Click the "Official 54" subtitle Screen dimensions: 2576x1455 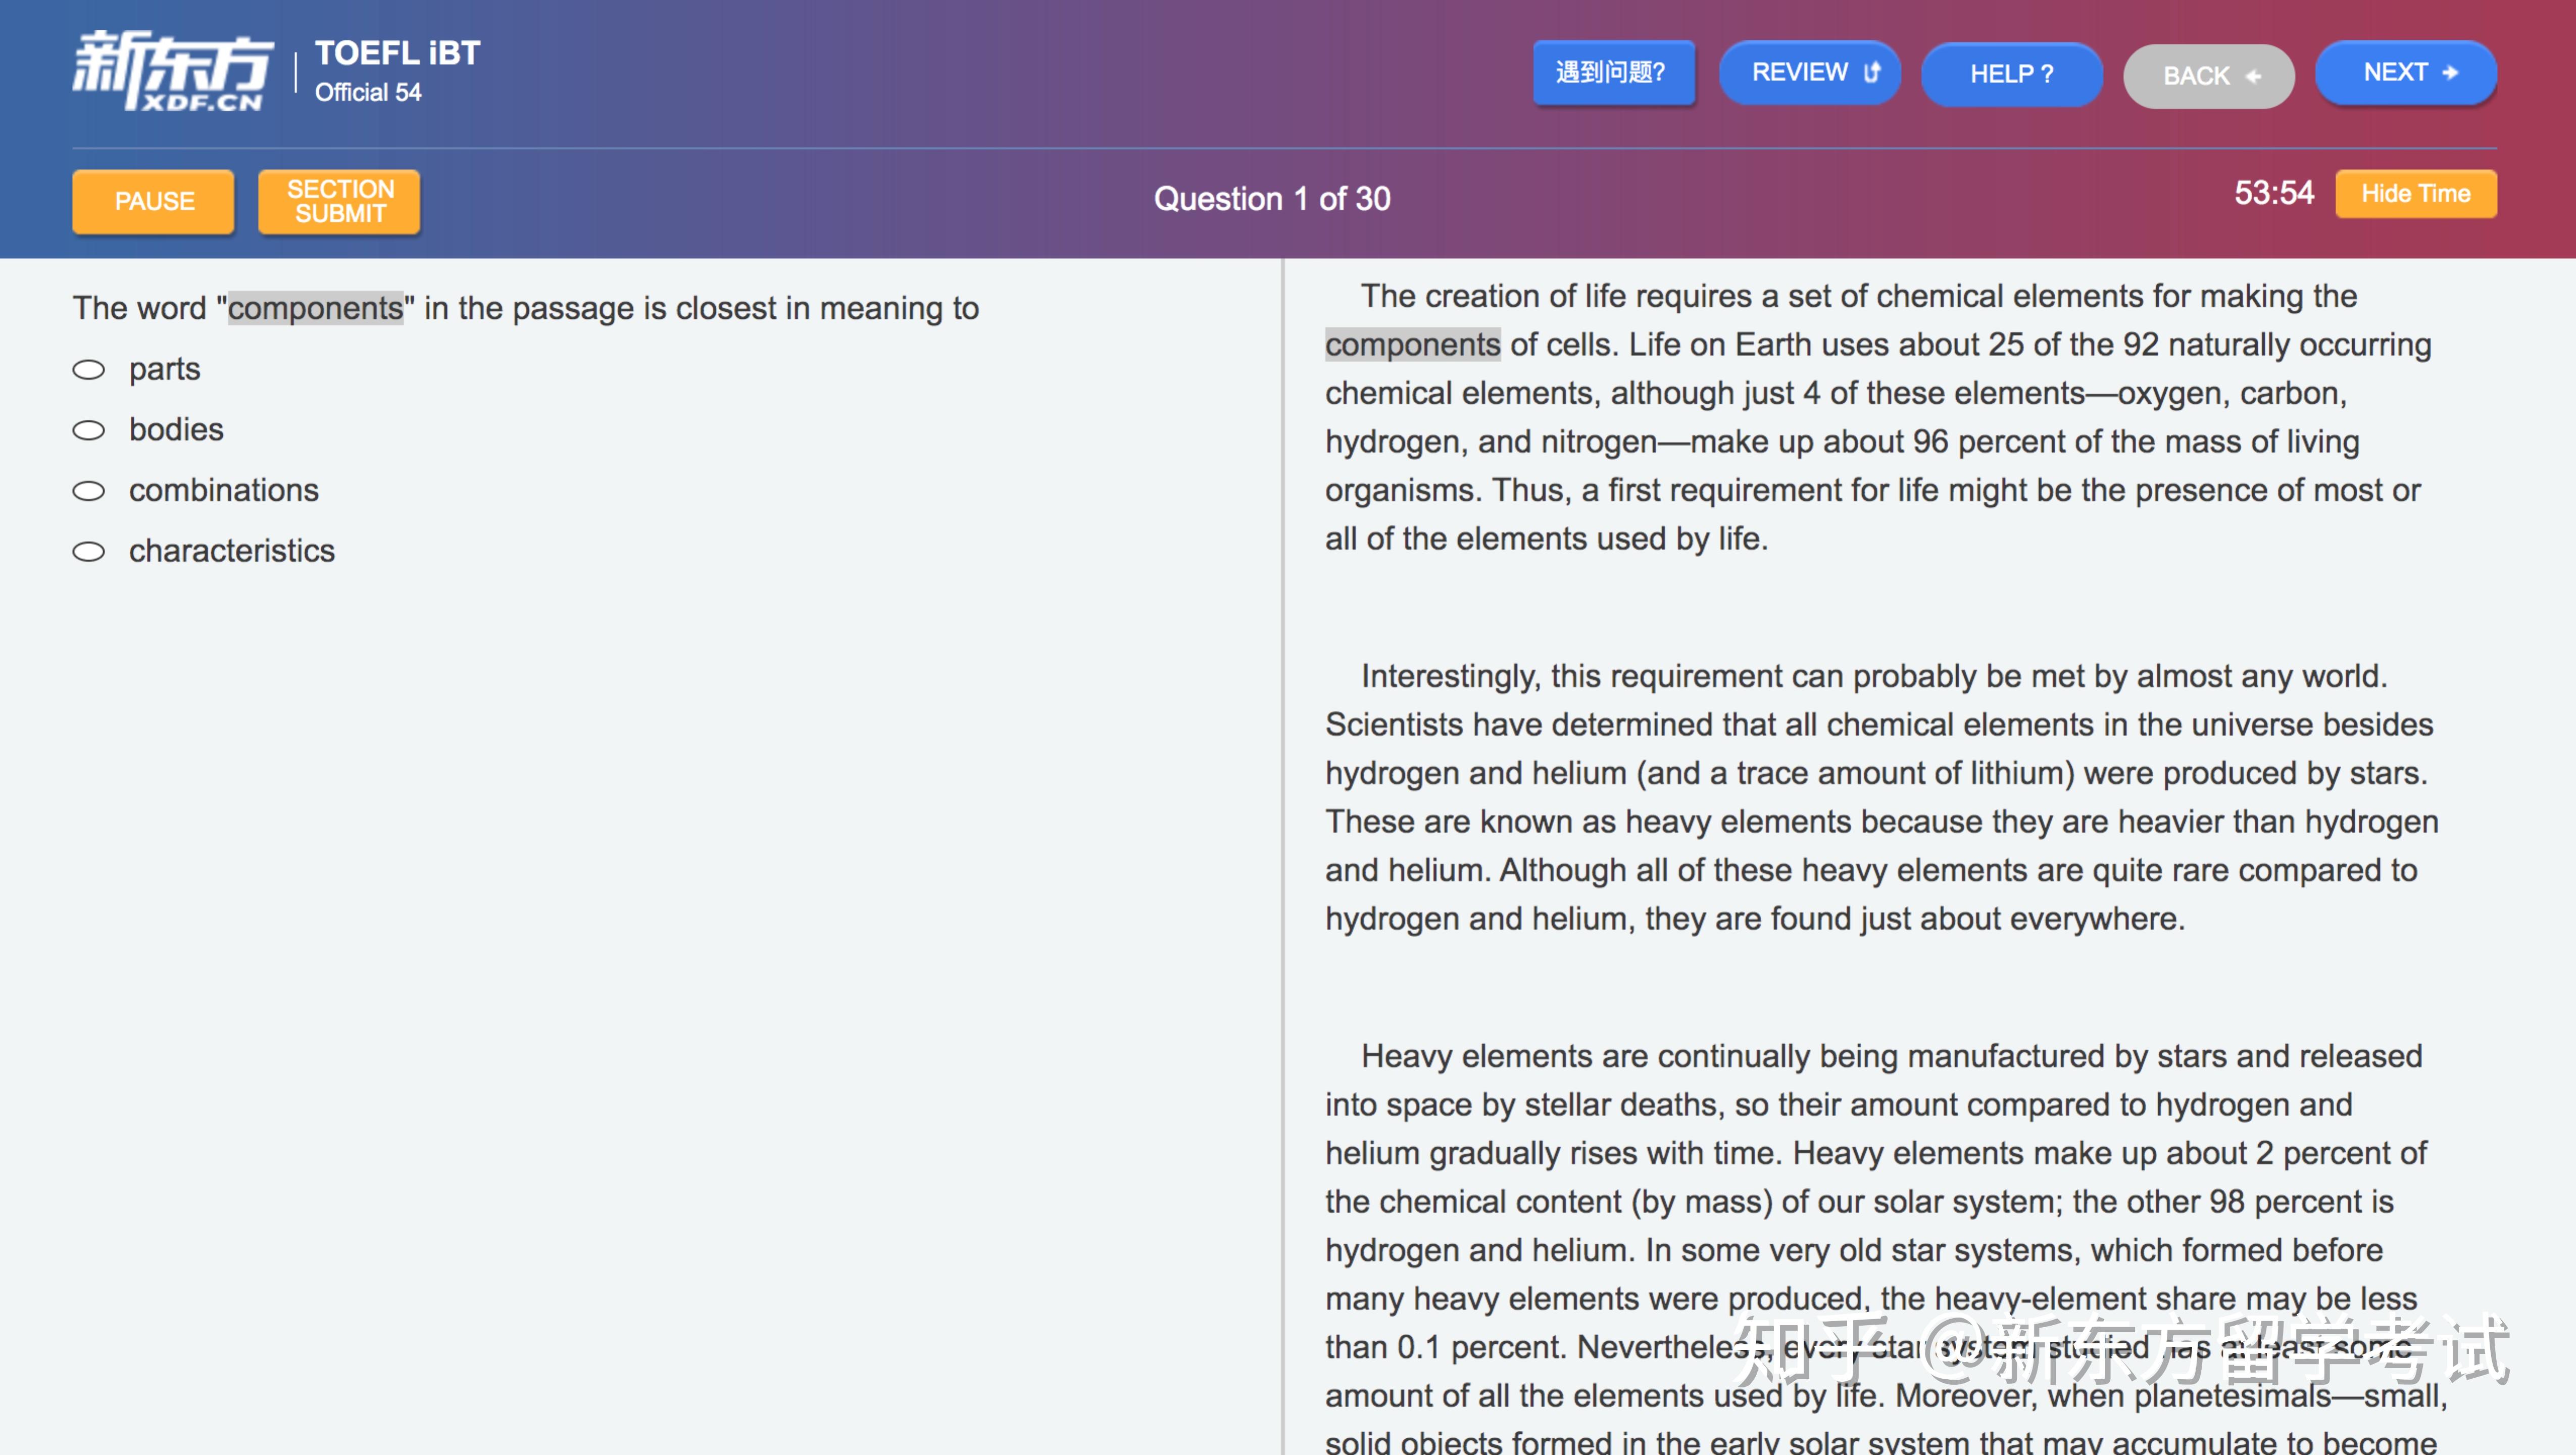(x=368, y=93)
